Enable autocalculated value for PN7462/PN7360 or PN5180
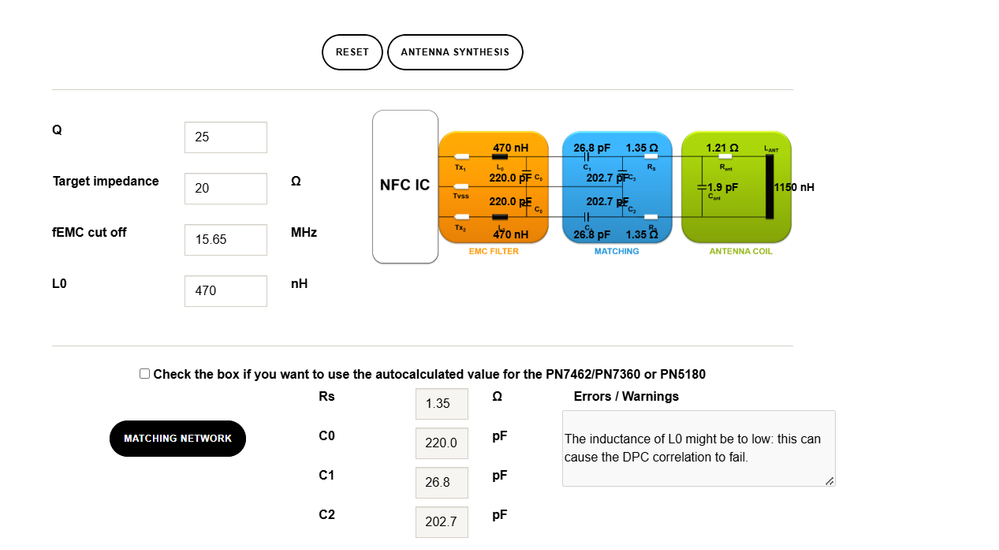Image resolution: width=999 pixels, height=550 pixels. click(x=145, y=374)
